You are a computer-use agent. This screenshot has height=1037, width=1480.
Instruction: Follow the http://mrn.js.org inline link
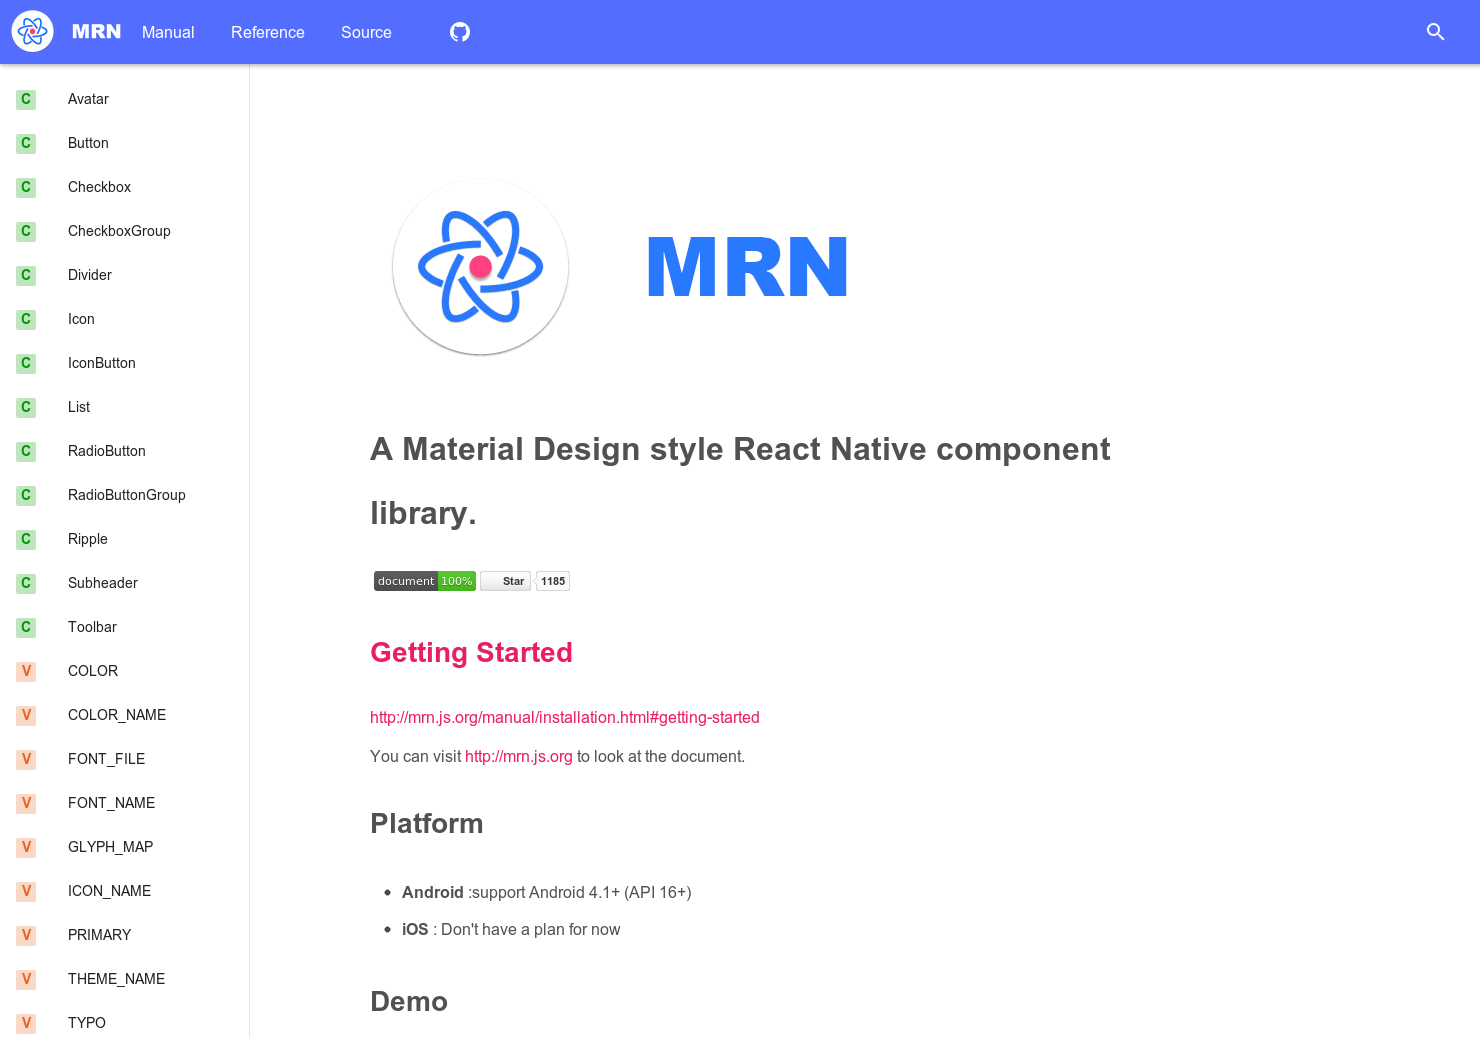(x=519, y=756)
